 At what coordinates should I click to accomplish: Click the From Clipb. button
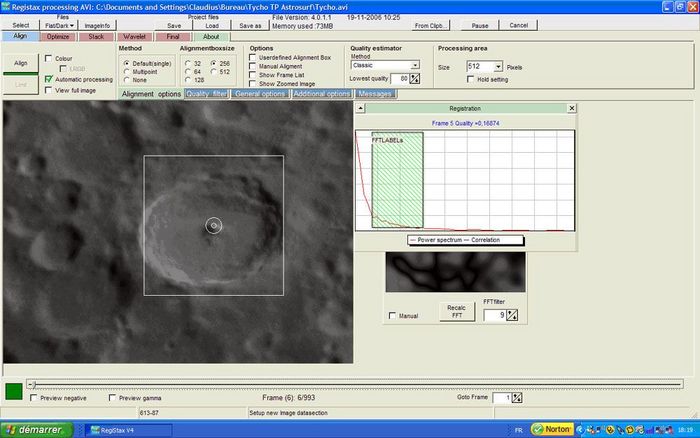point(430,25)
